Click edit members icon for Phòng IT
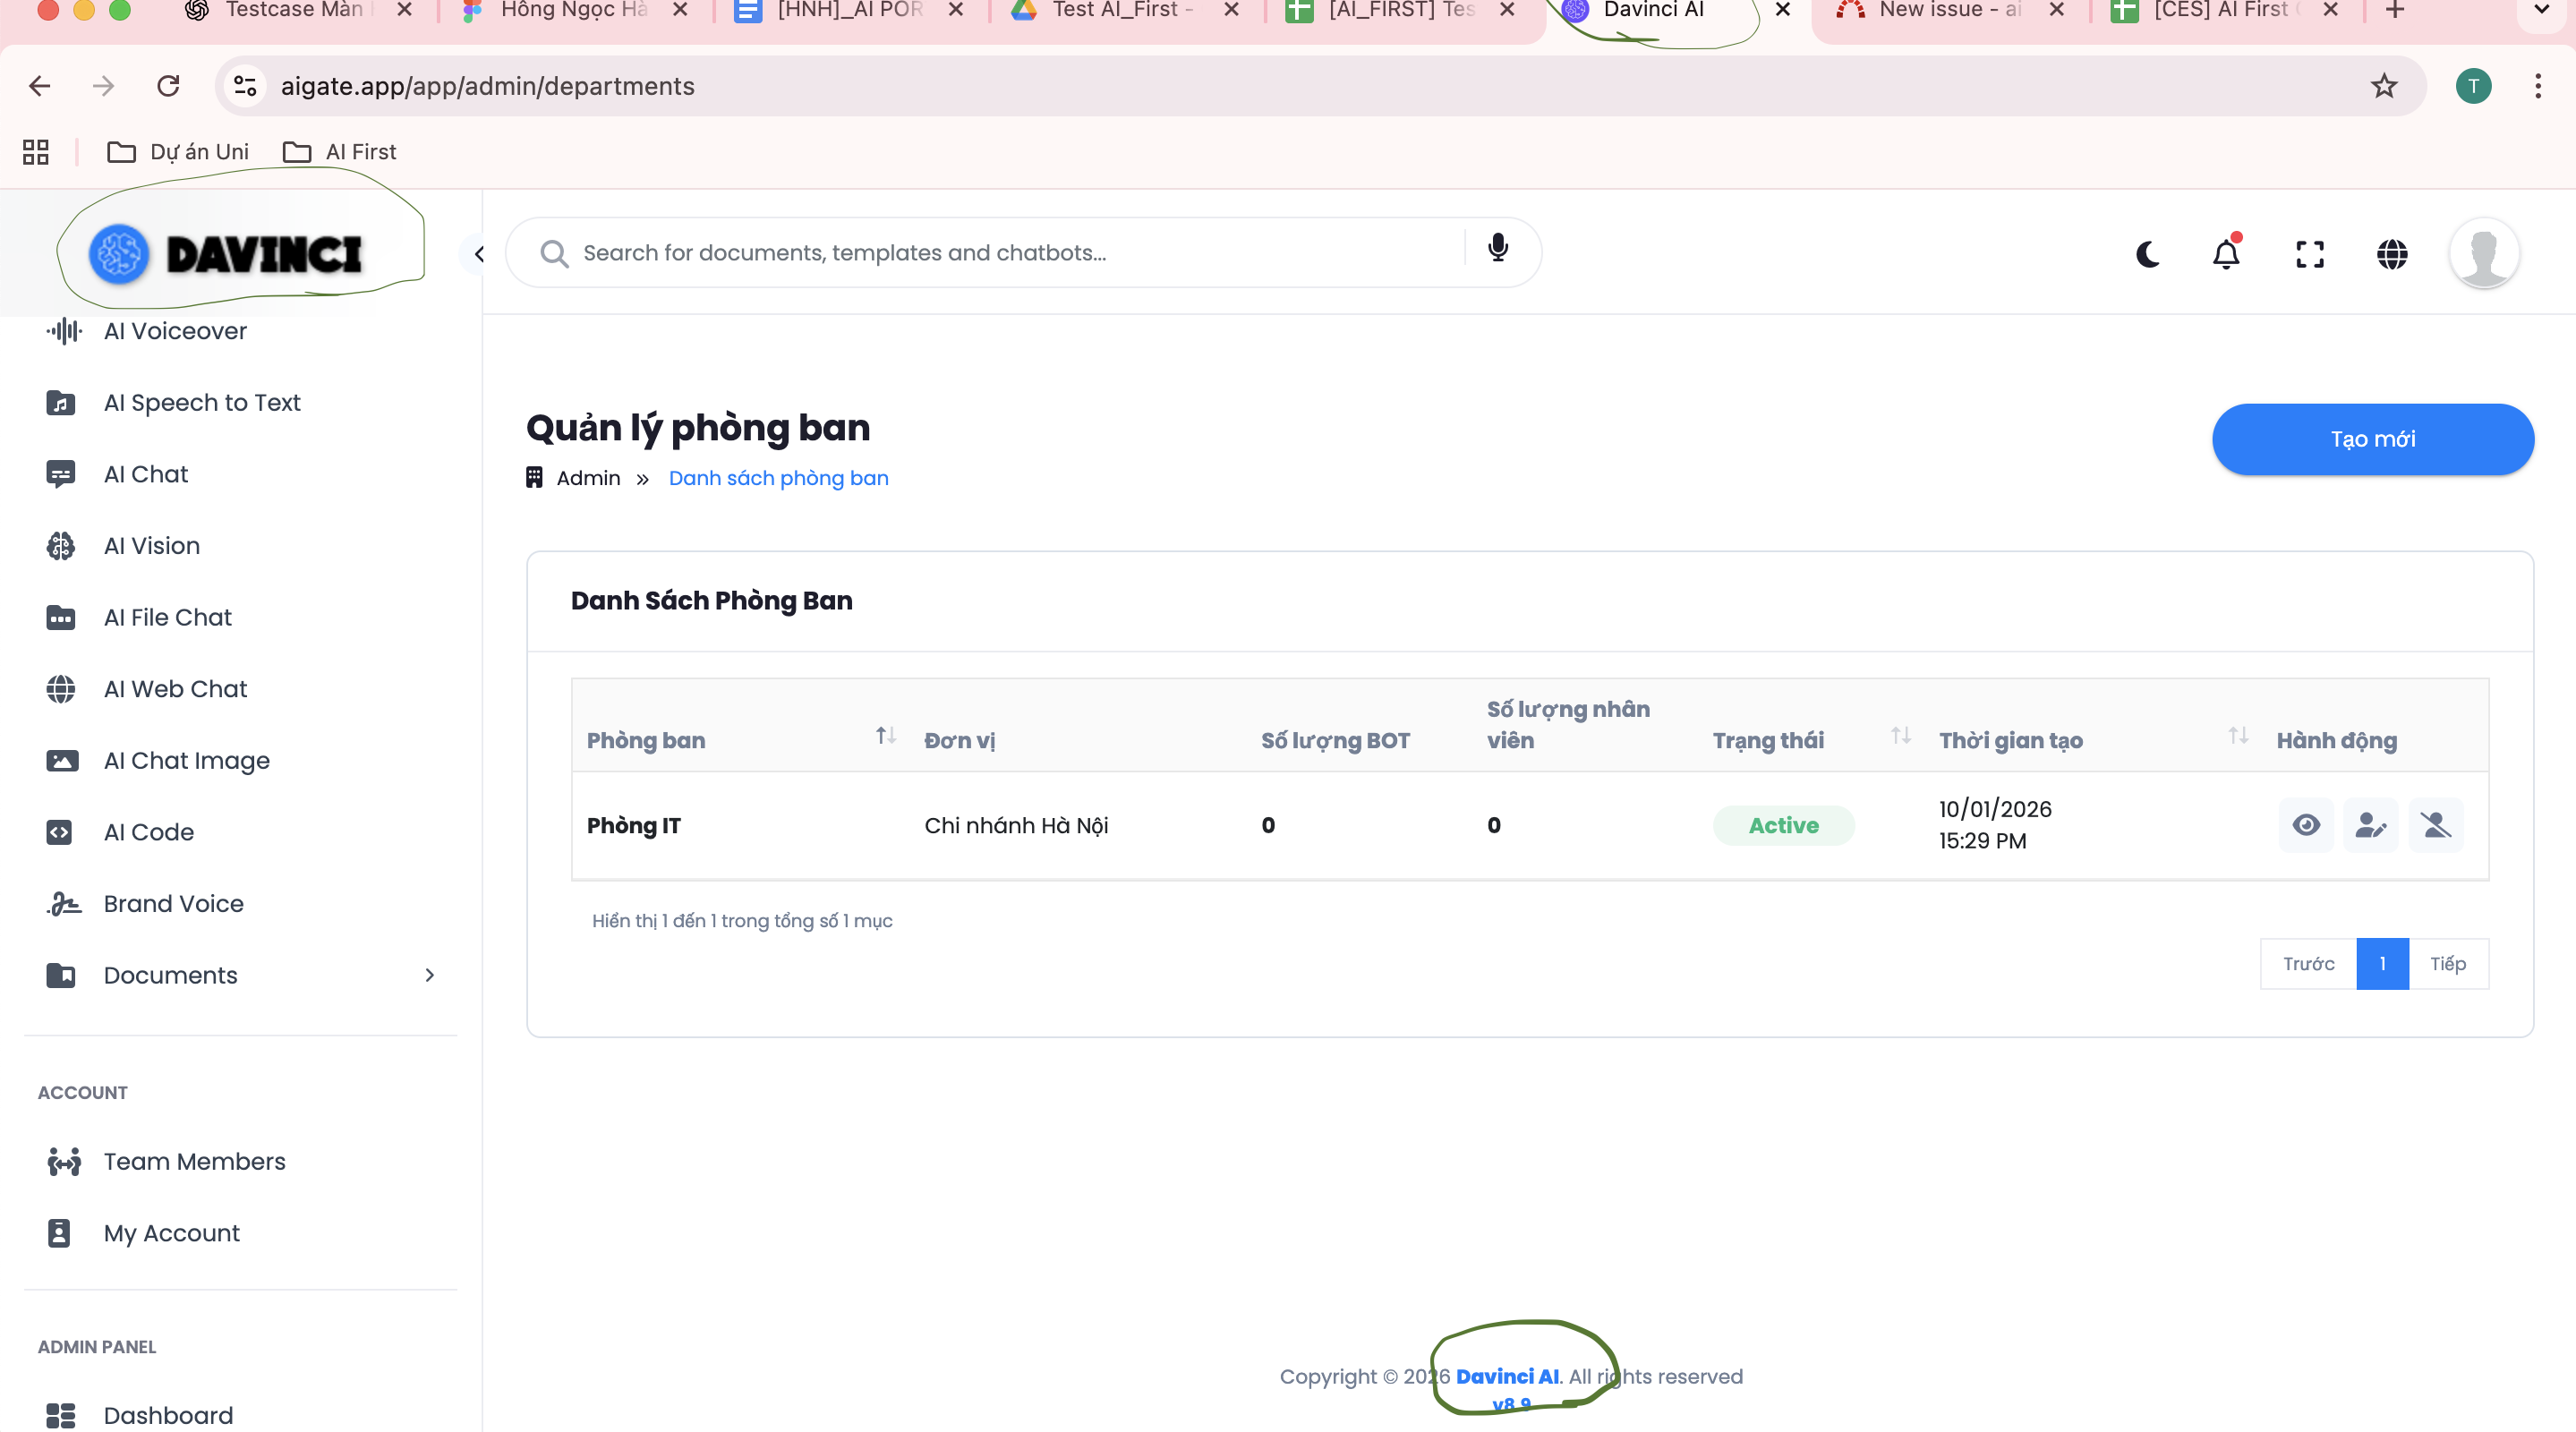 tap(2371, 825)
